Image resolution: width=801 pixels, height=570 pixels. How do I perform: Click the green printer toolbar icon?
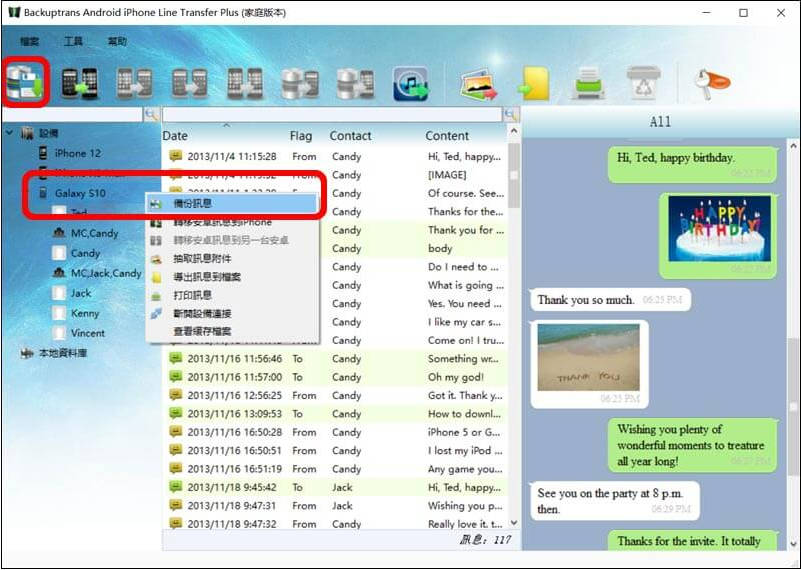590,83
